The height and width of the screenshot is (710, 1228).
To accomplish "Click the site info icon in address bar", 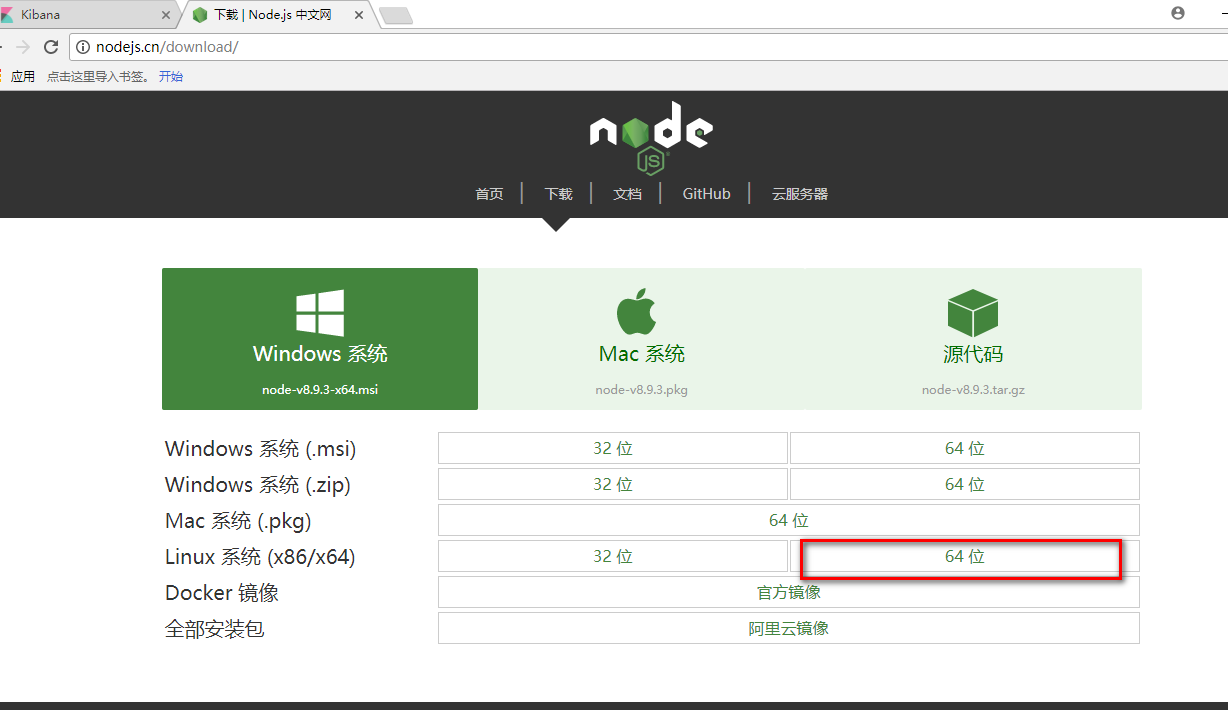I will tap(83, 47).
